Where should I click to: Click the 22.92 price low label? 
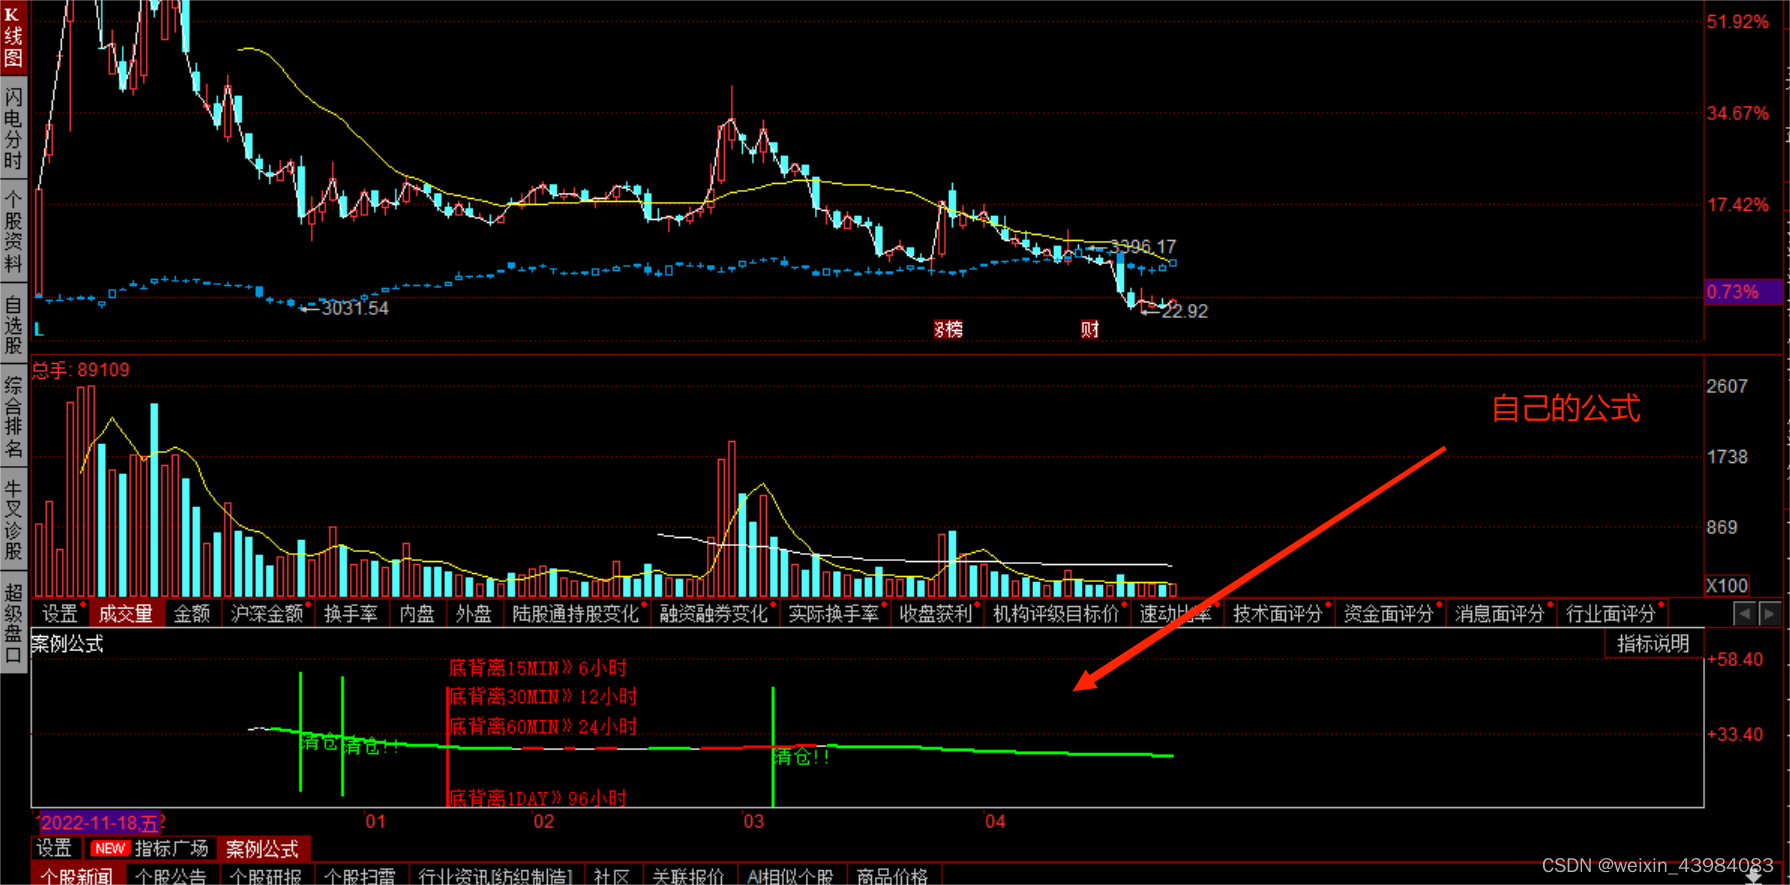[x=1185, y=311]
